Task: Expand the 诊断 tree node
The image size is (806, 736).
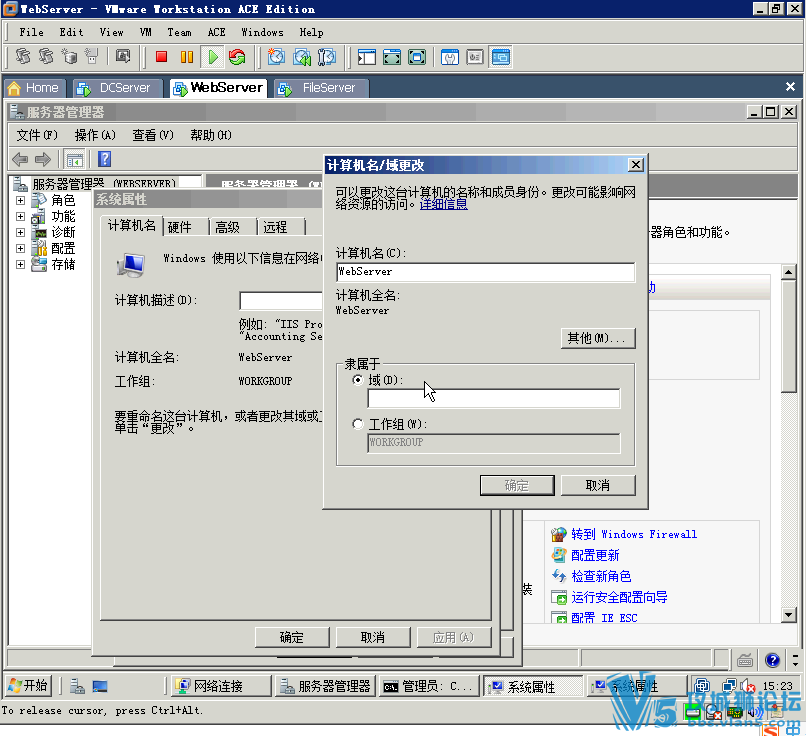Action: click(21, 232)
